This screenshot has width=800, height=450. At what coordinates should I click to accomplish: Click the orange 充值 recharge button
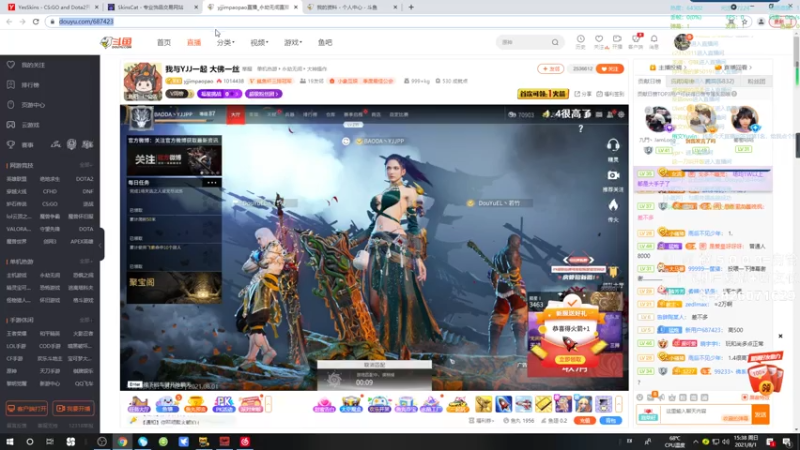coord(585,420)
